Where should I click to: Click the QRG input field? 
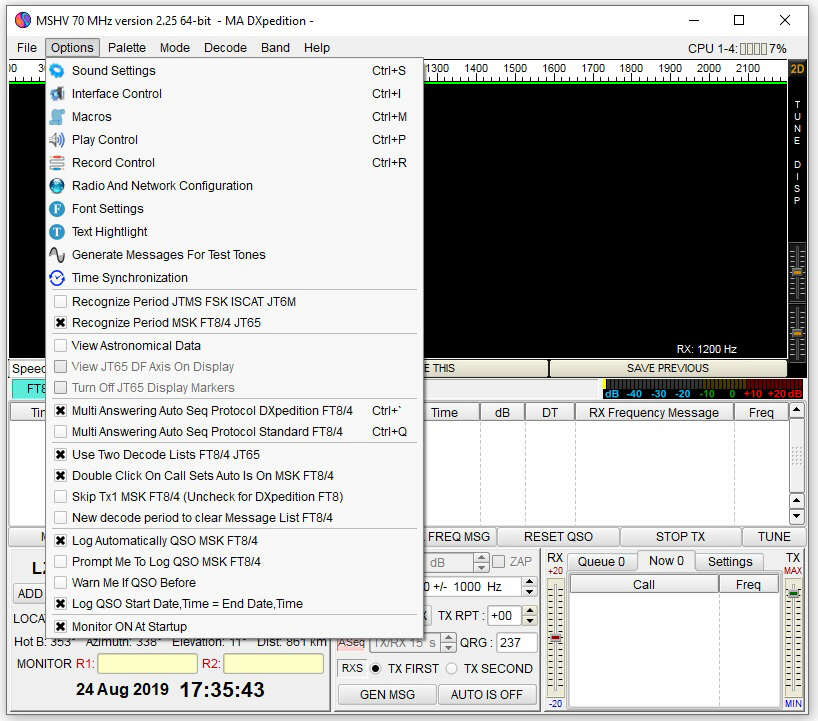(516, 643)
